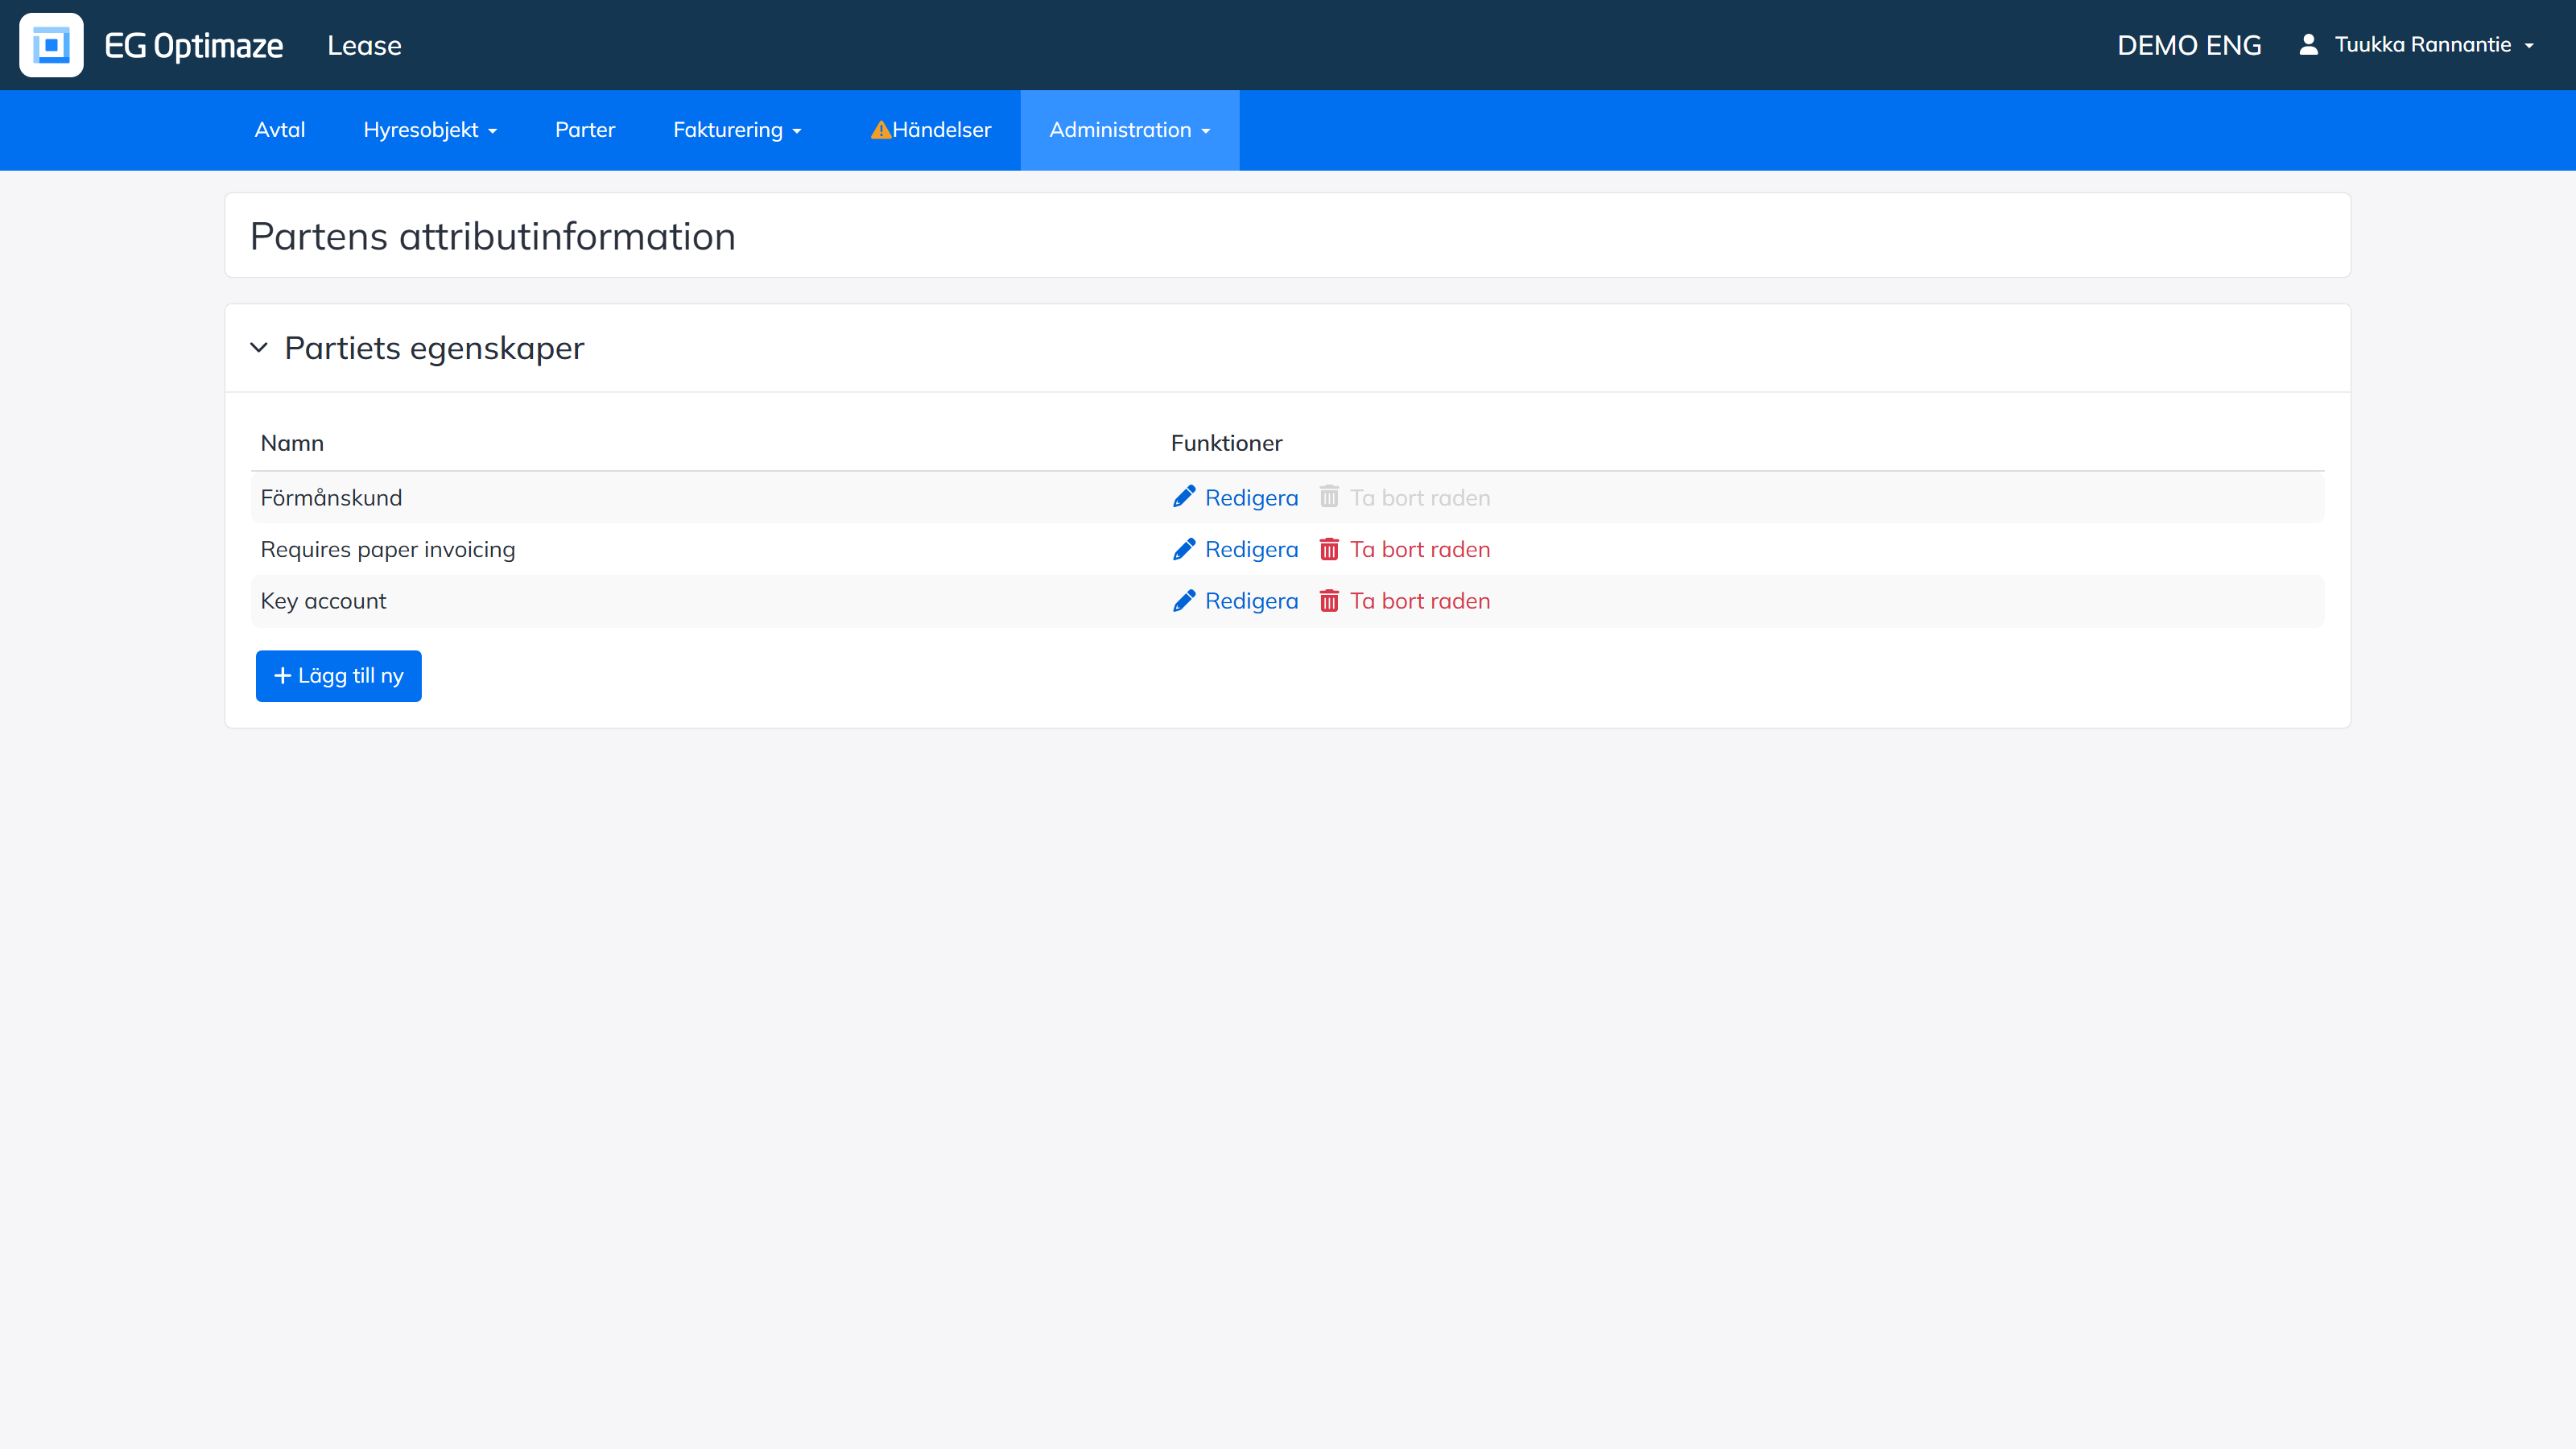This screenshot has width=2576, height=1449.
Task: Open the Händelser menu item
Action: click(930, 130)
